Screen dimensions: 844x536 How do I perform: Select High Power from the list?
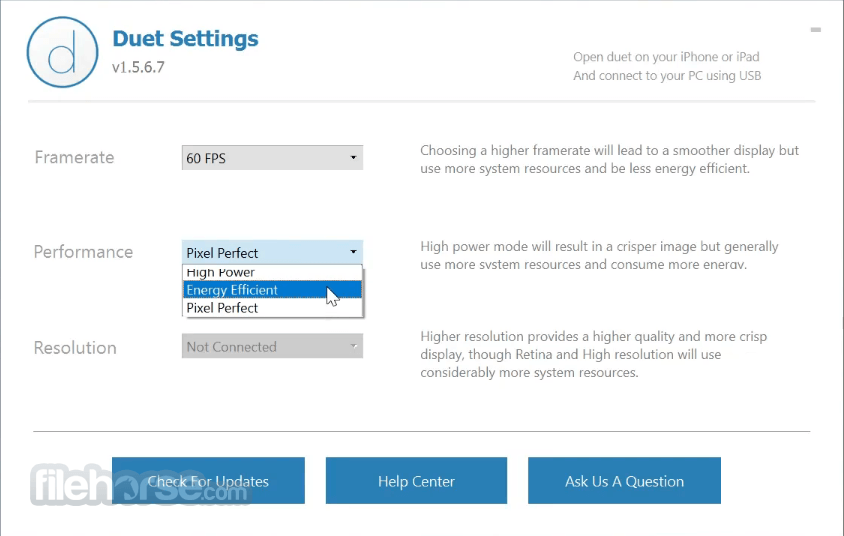(x=272, y=272)
